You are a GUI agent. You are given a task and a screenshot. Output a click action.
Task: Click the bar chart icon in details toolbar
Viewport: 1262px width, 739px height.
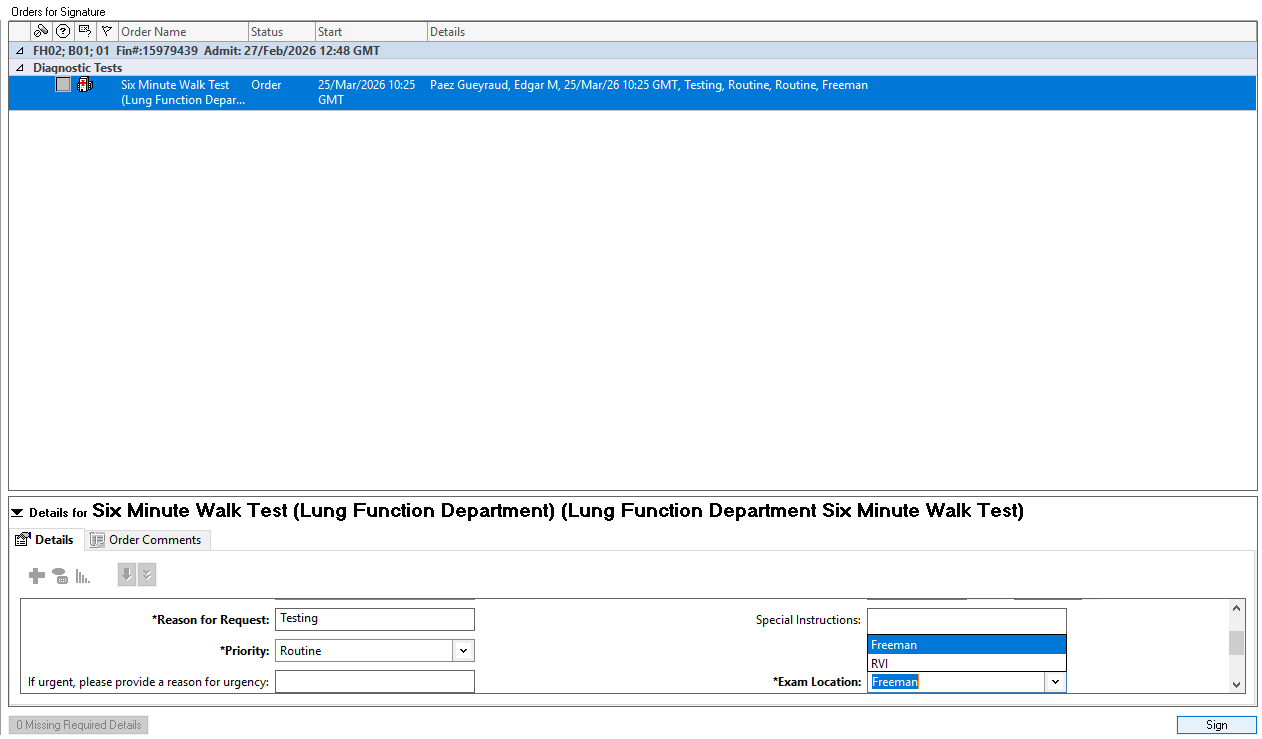click(x=83, y=576)
